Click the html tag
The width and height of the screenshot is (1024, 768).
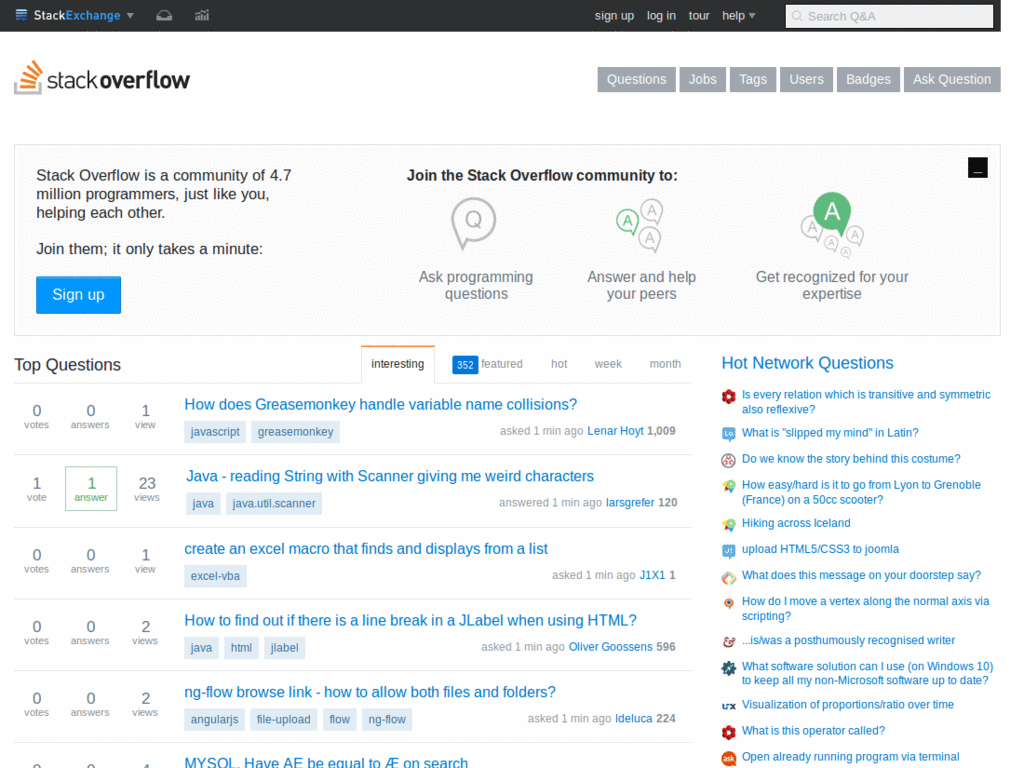241,648
